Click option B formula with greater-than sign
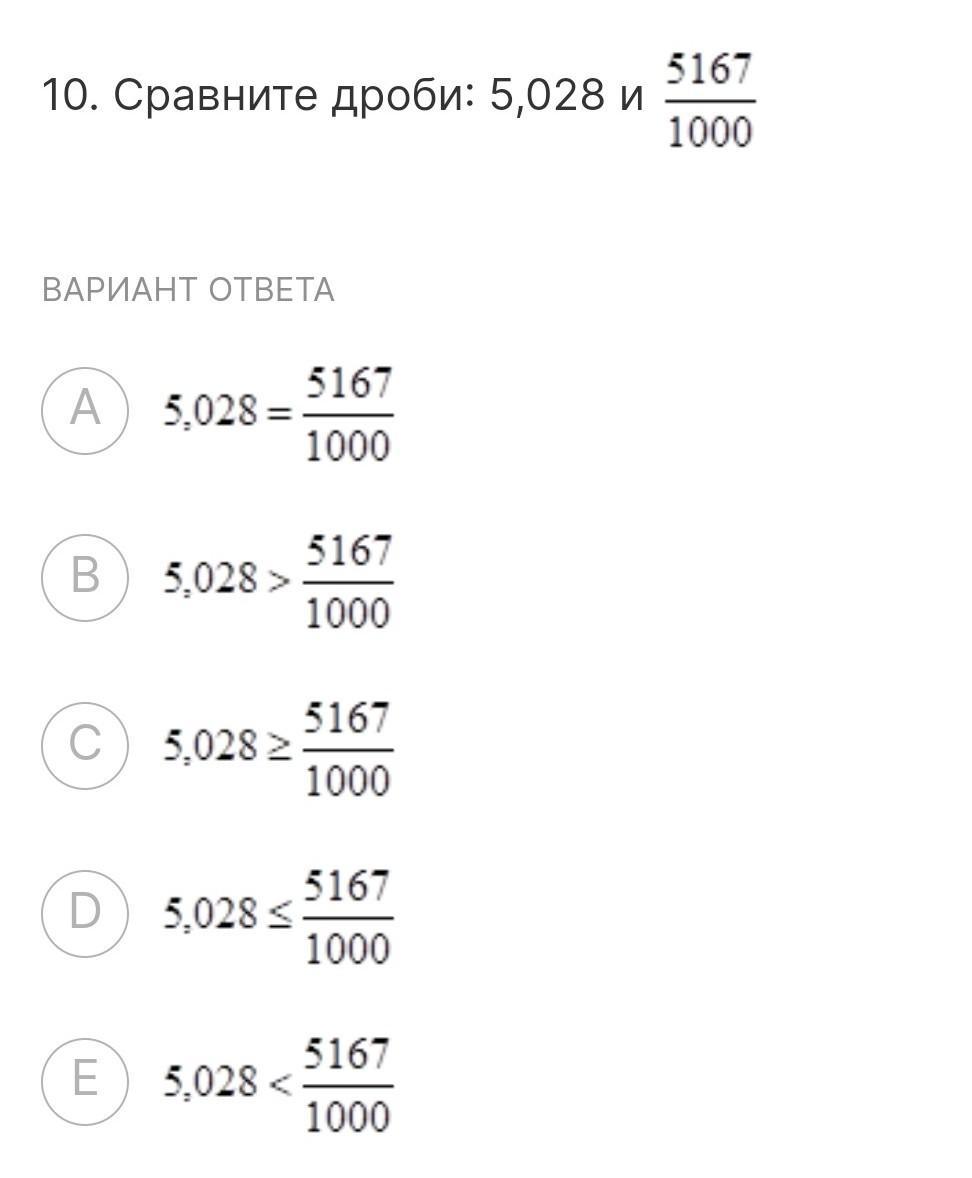Image resolution: width=972 pixels, height=1178 pixels. pyautogui.click(x=278, y=581)
